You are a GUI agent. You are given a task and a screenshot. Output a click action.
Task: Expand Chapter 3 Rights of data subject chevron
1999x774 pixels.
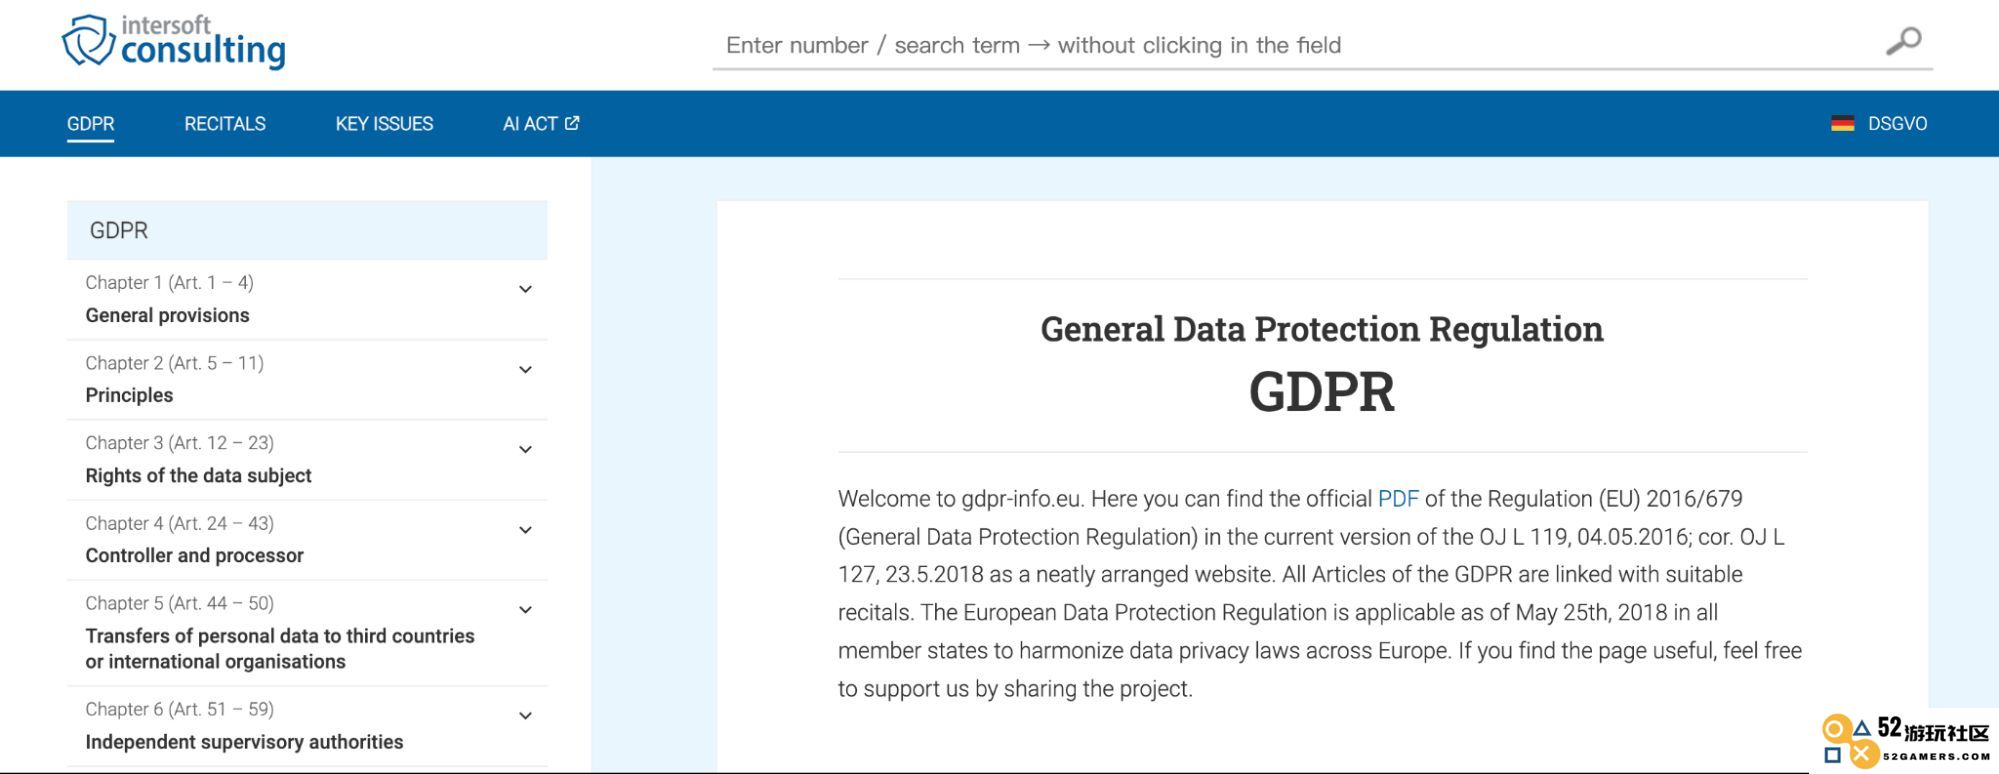525,450
